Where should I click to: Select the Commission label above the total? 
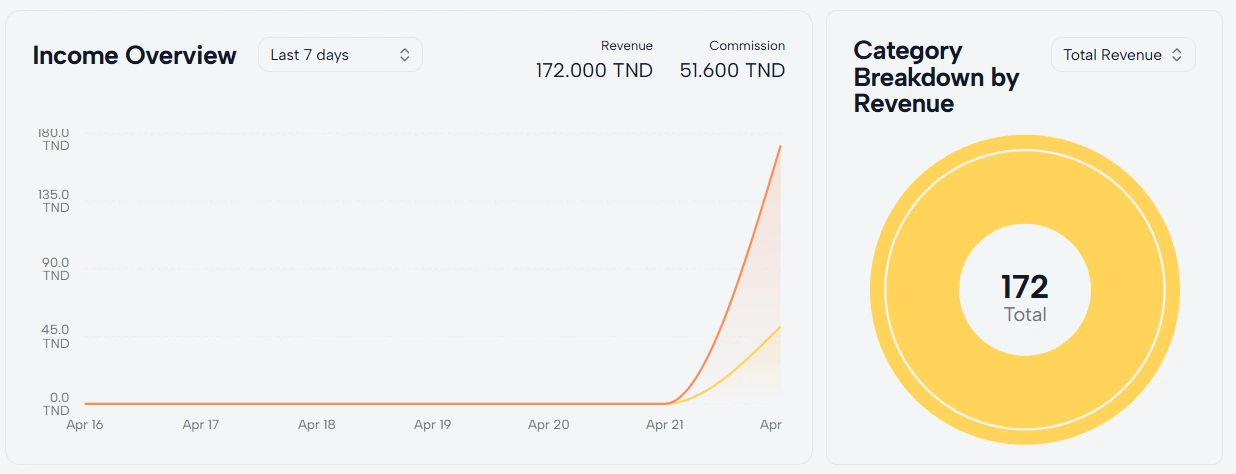tap(747, 46)
